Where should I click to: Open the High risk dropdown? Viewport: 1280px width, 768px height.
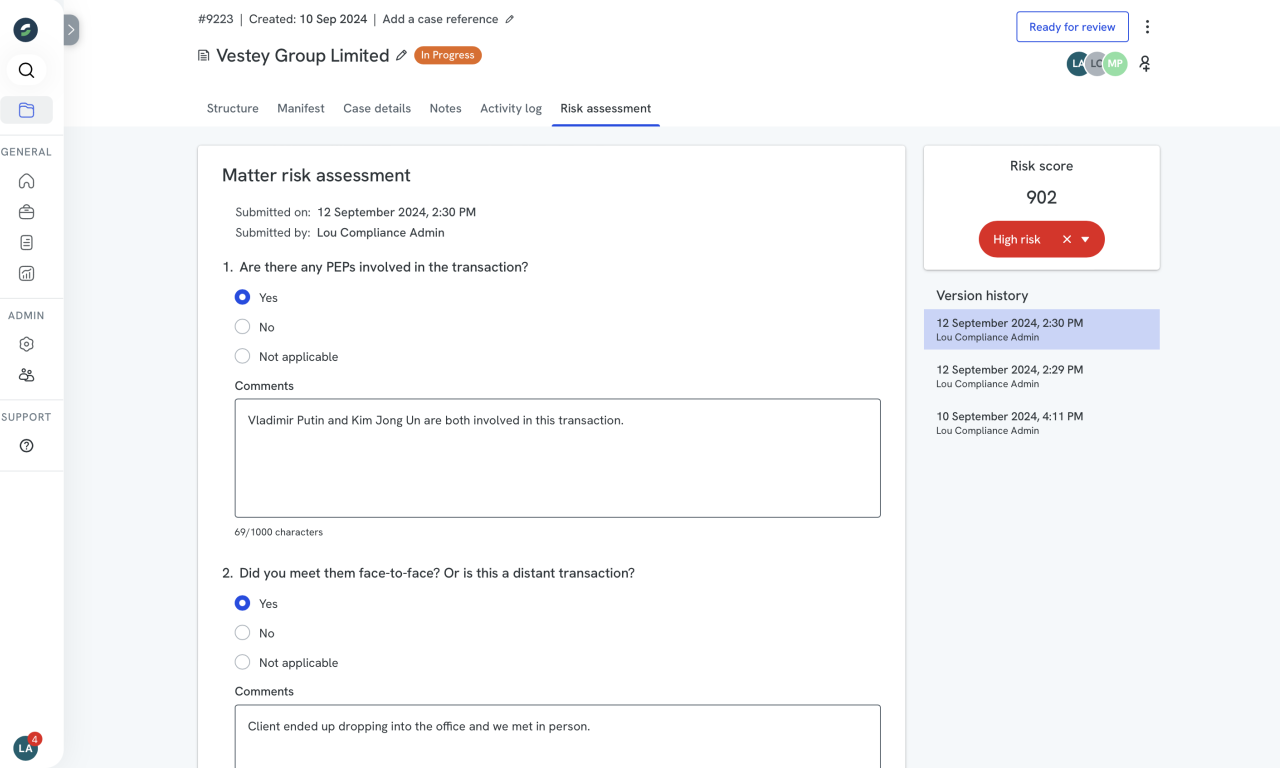click(1087, 239)
